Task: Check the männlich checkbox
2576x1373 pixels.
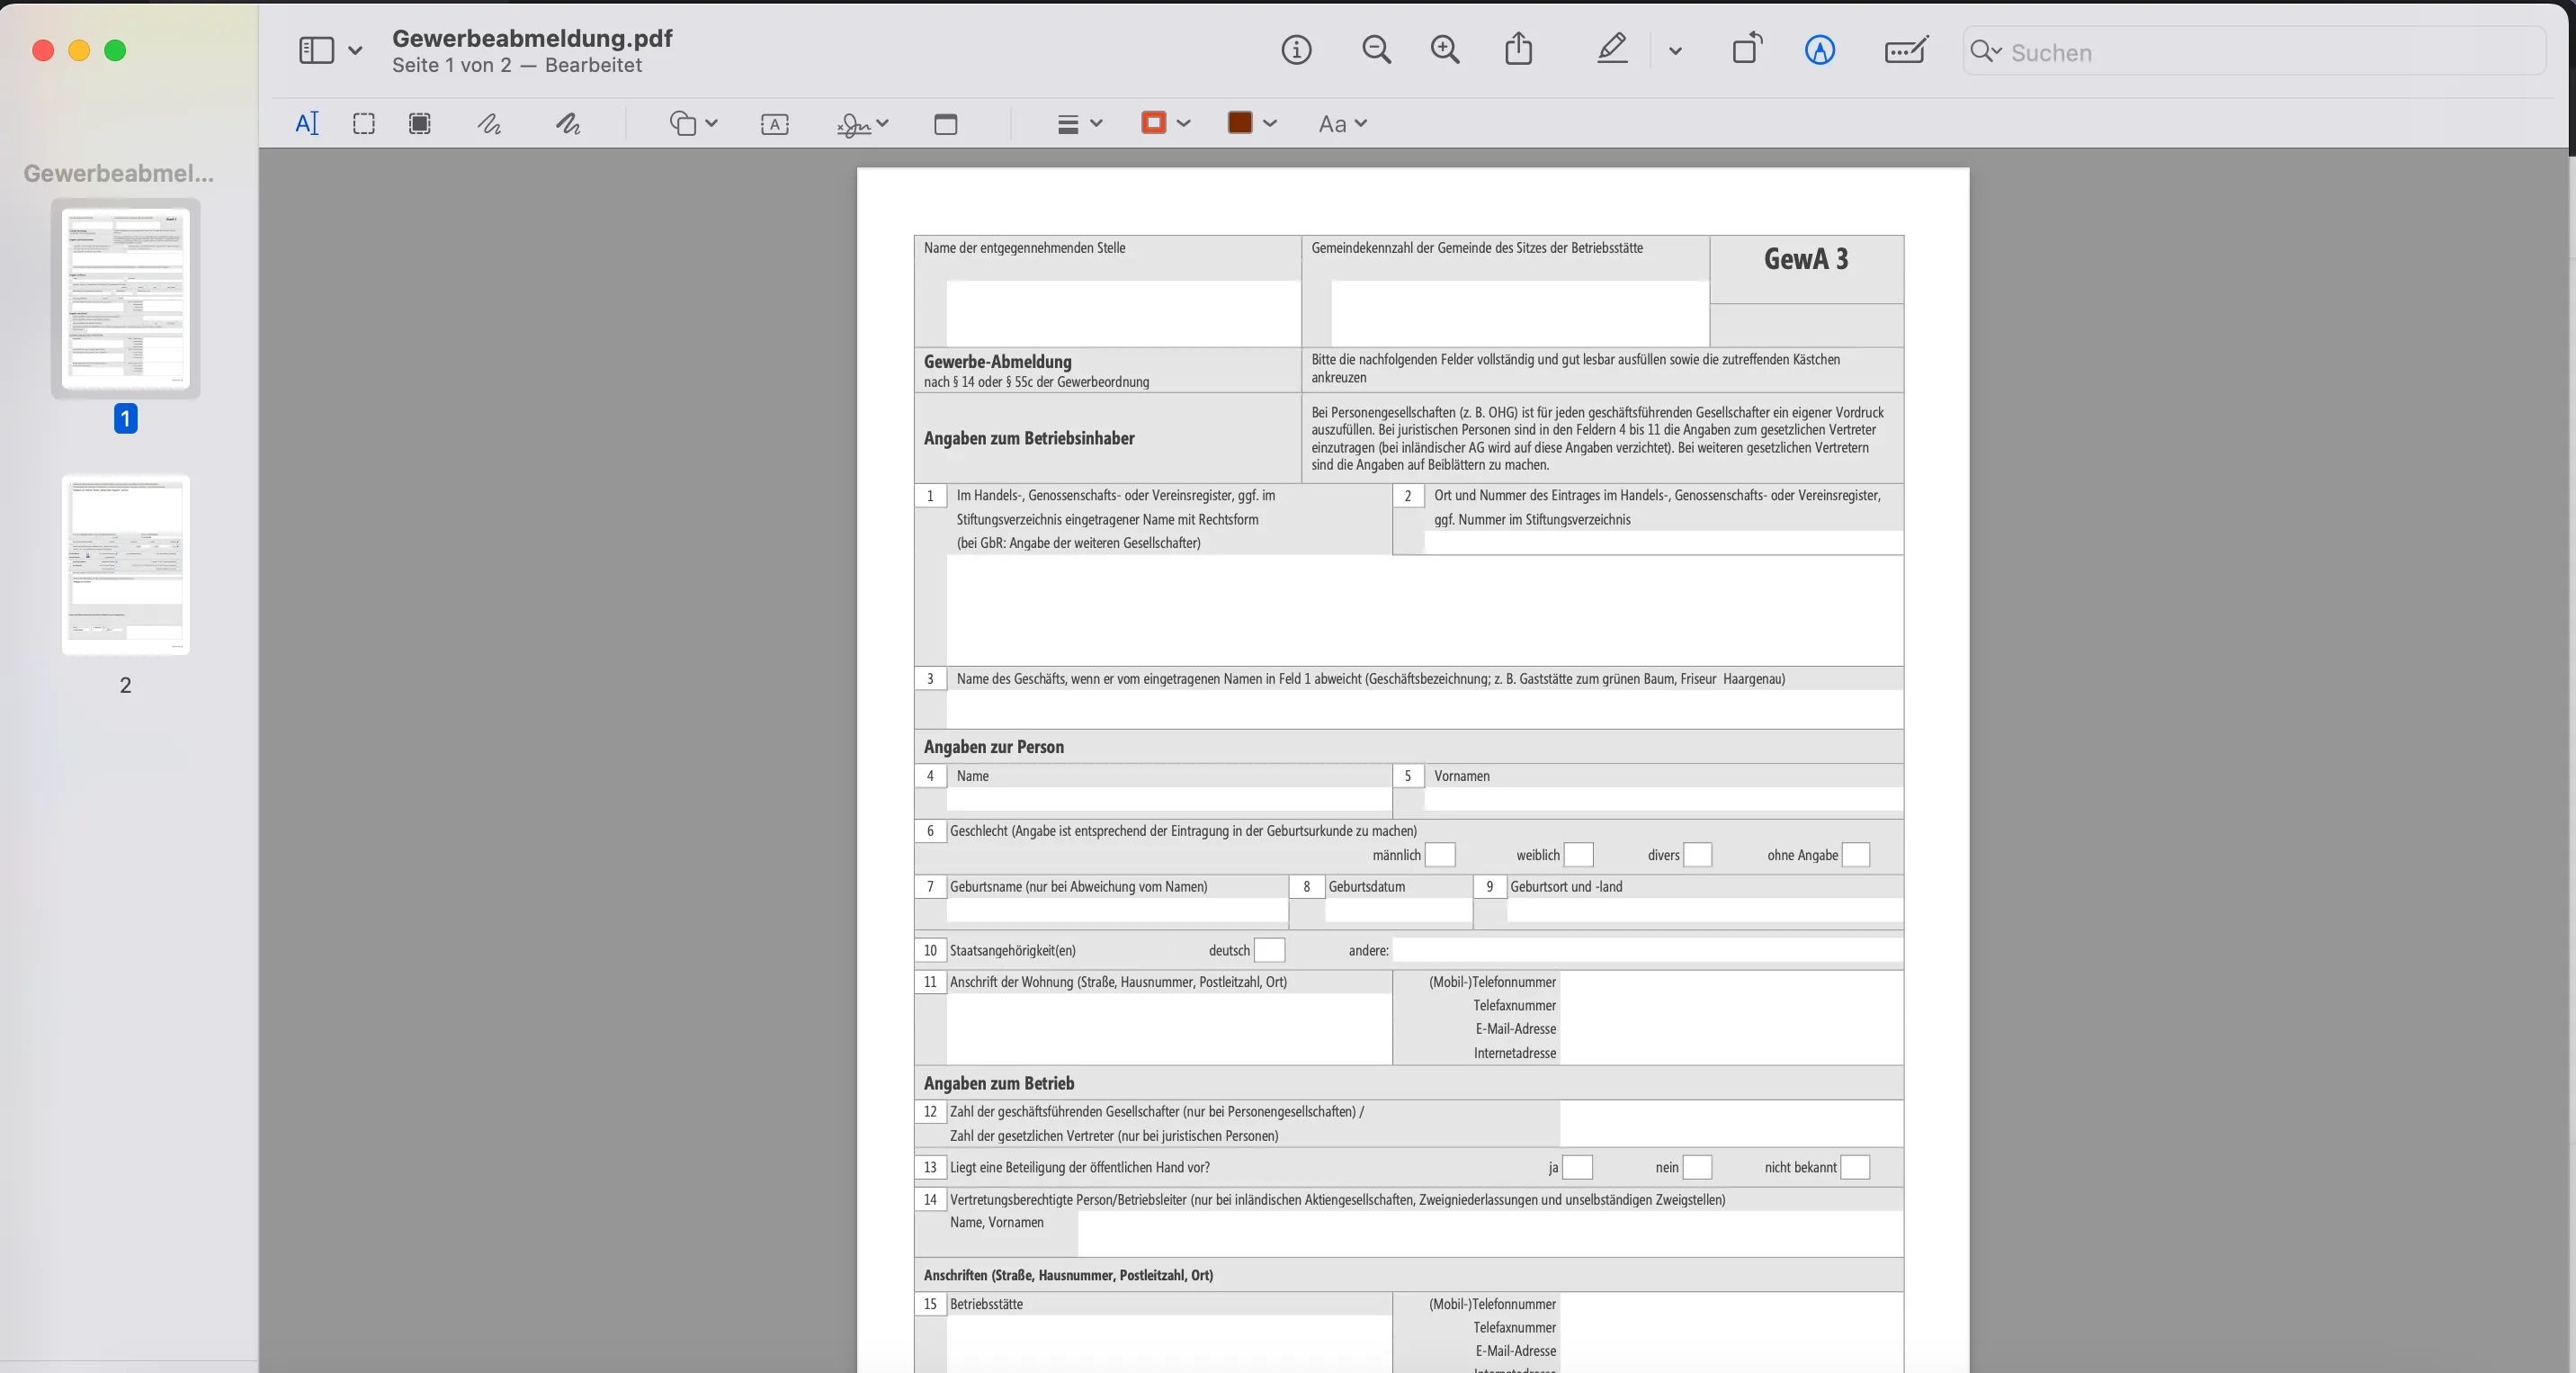Action: [x=1440, y=855]
